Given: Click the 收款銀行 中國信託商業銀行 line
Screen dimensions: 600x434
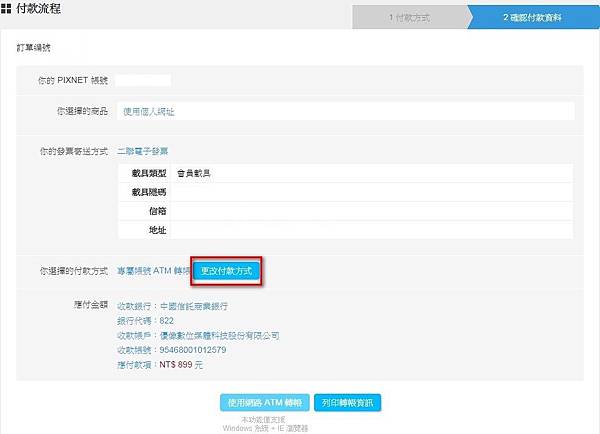Looking at the screenshot, I should click(x=173, y=306).
